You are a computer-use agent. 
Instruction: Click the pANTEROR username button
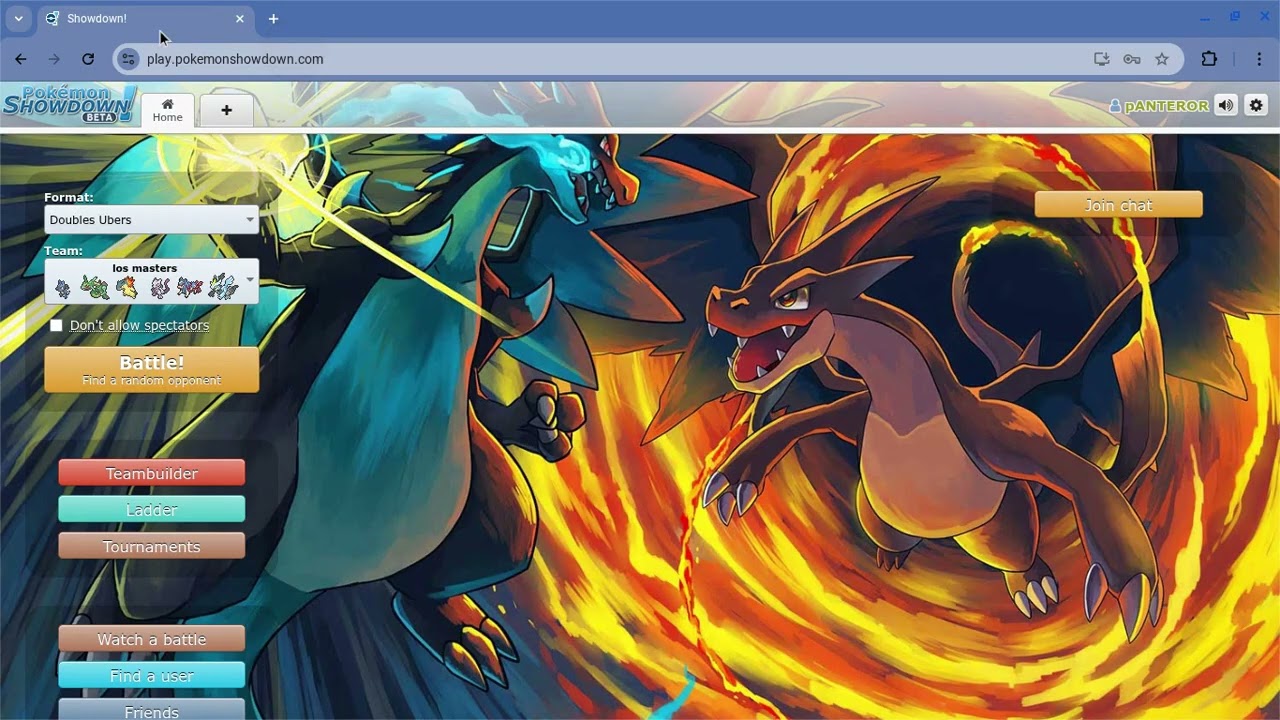pyautogui.click(x=1159, y=106)
